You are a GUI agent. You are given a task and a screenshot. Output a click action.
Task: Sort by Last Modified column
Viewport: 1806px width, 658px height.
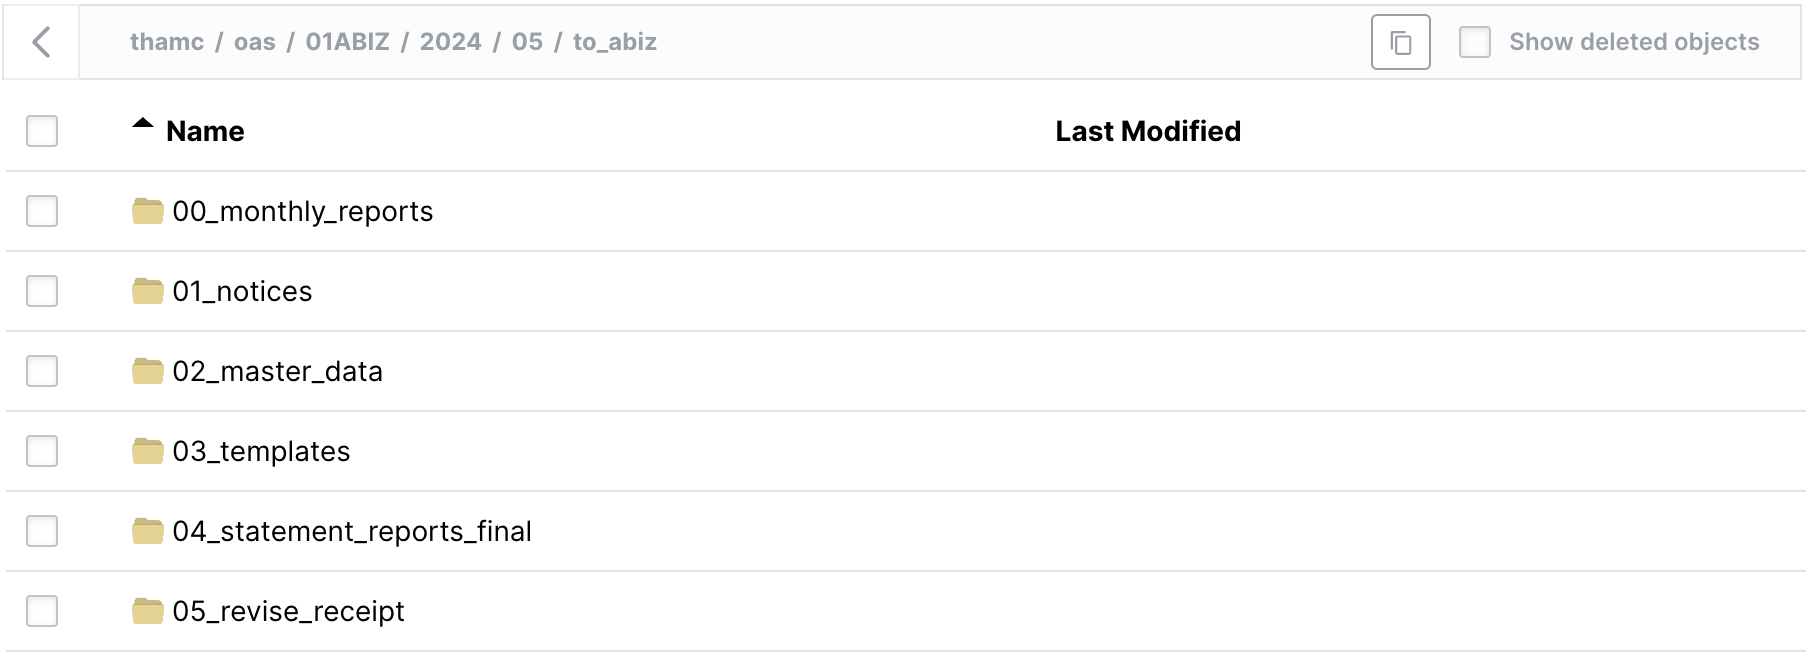tap(1147, 131)
